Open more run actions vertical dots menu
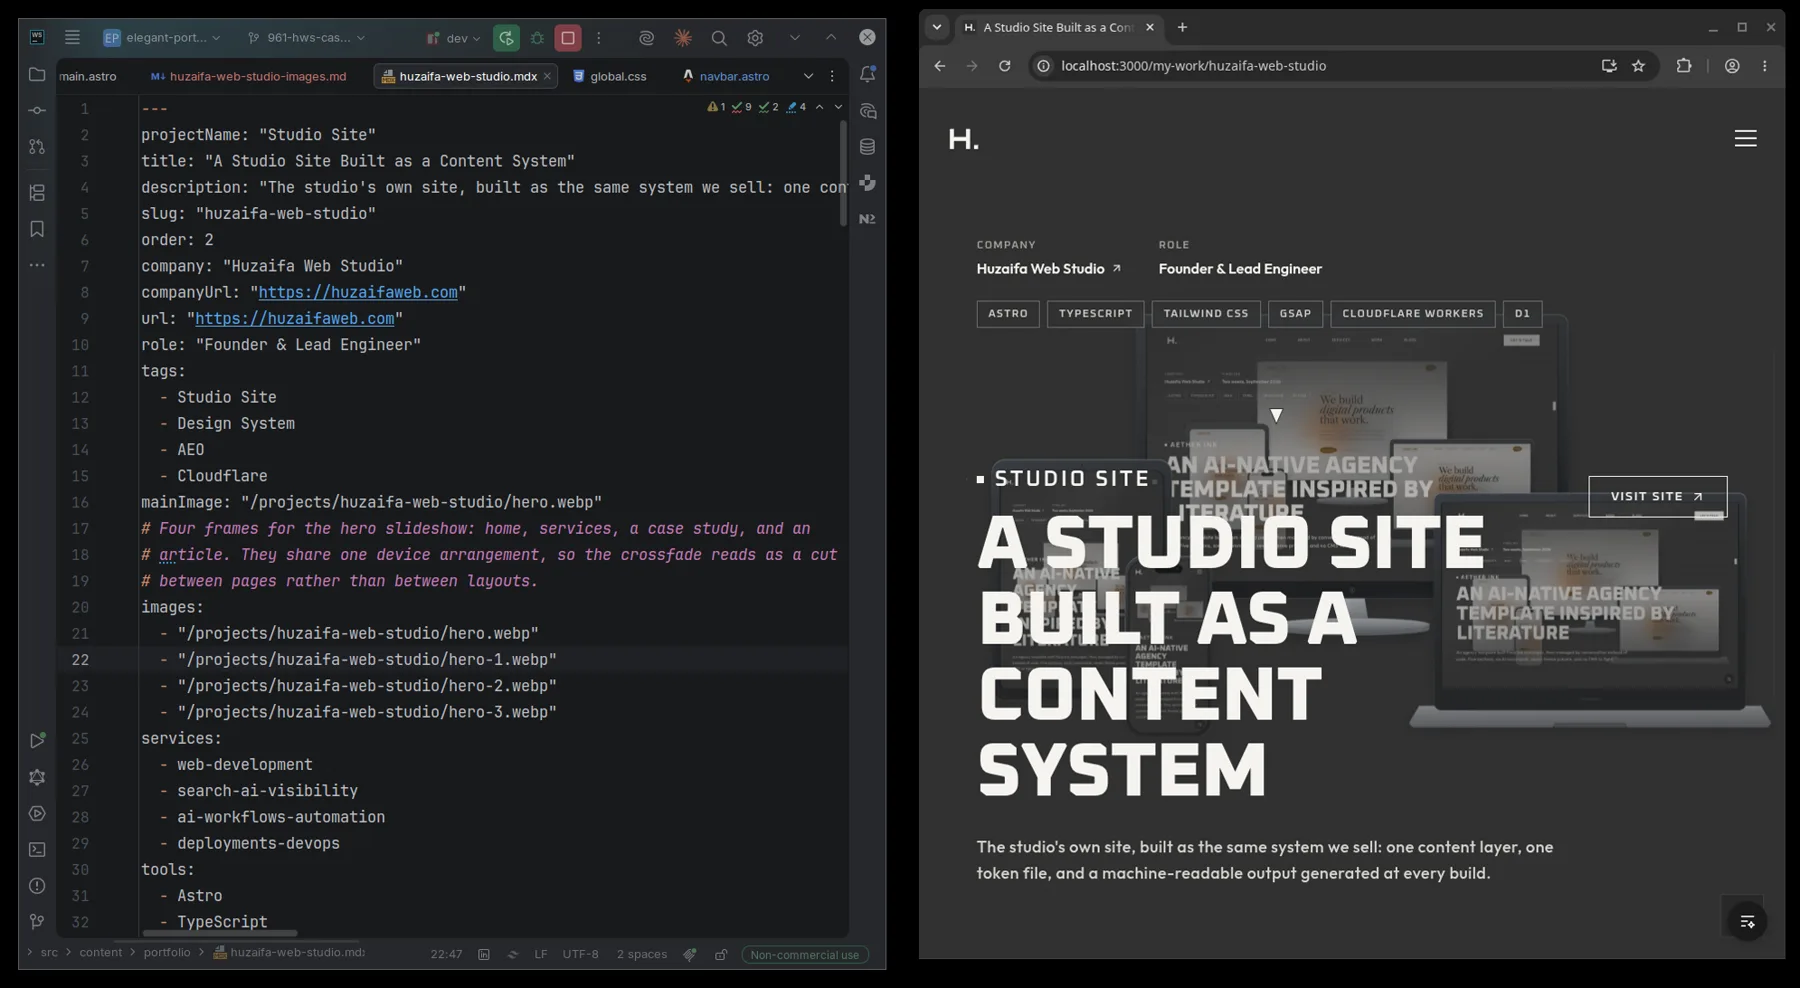The width and height of the screenshot is (1800, 988). pos(599,38)
